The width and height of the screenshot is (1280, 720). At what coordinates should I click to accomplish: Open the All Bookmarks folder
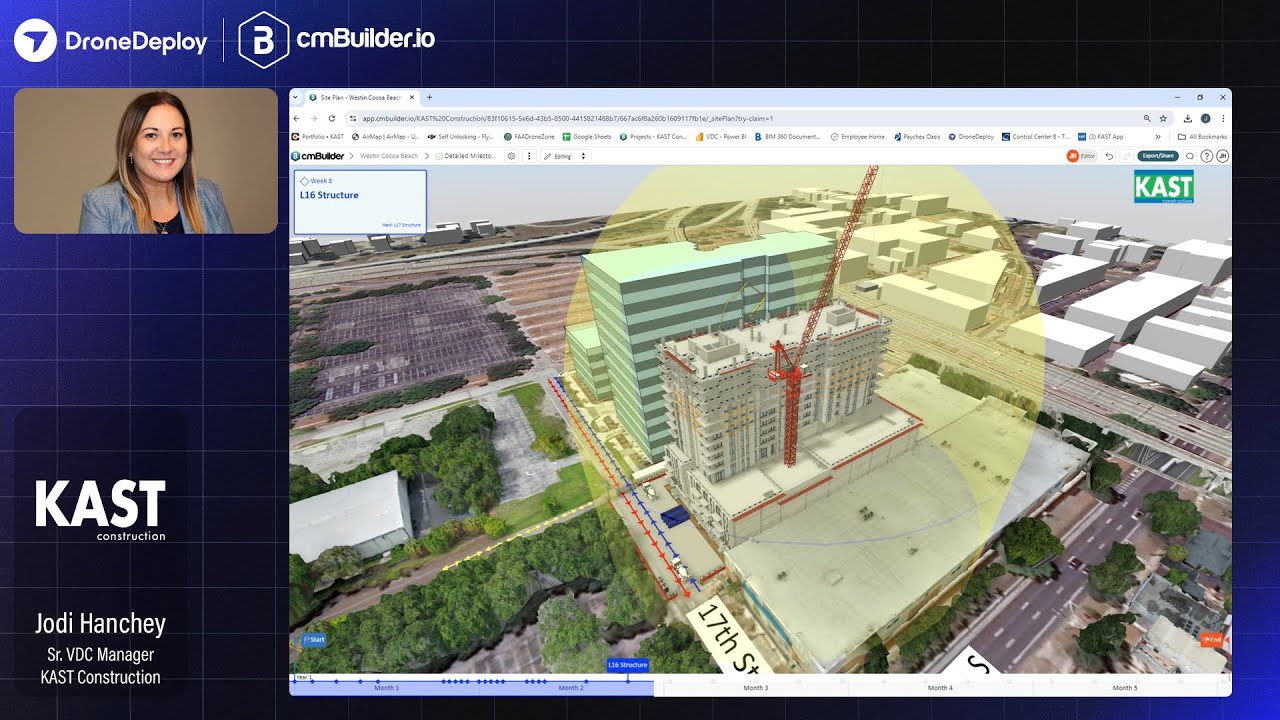pyautogui.click(x=1202, y=137)
